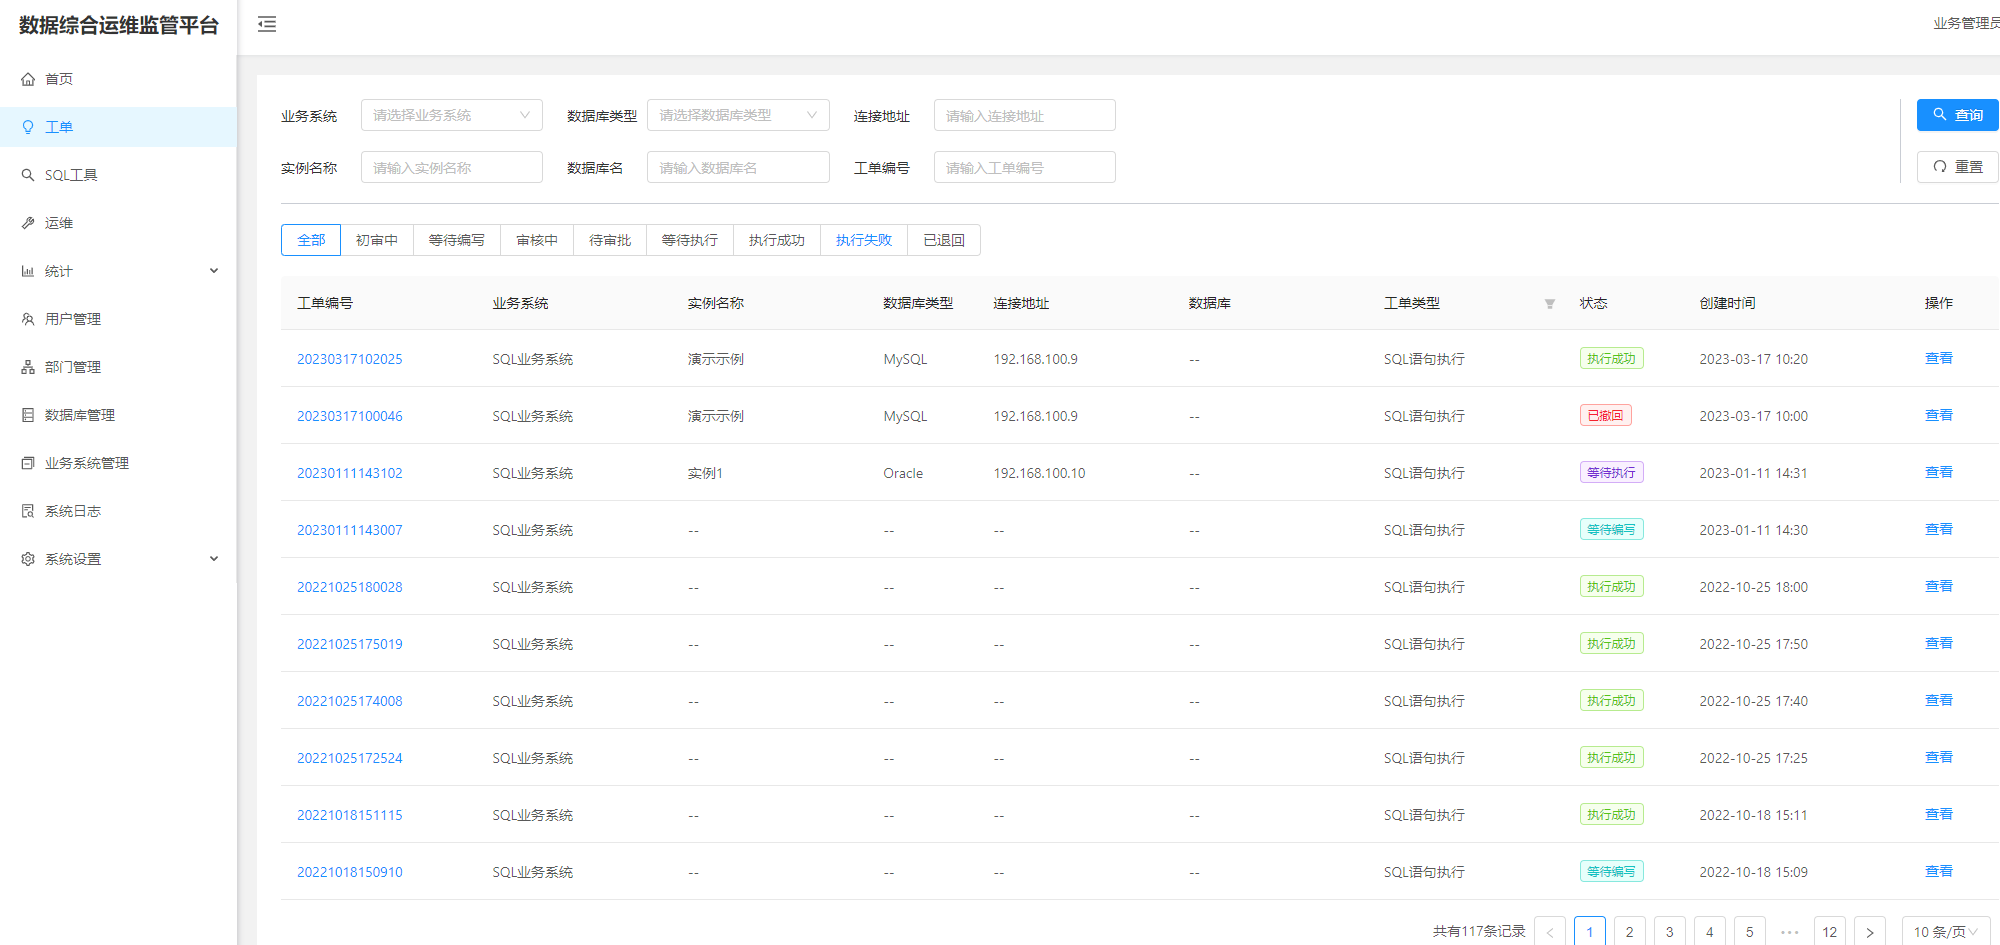This screenshot has height=945, width=2000.
Task: Click 查看 for the 2023-03-17 10:20 row
Action: (x=1939, y=358)
